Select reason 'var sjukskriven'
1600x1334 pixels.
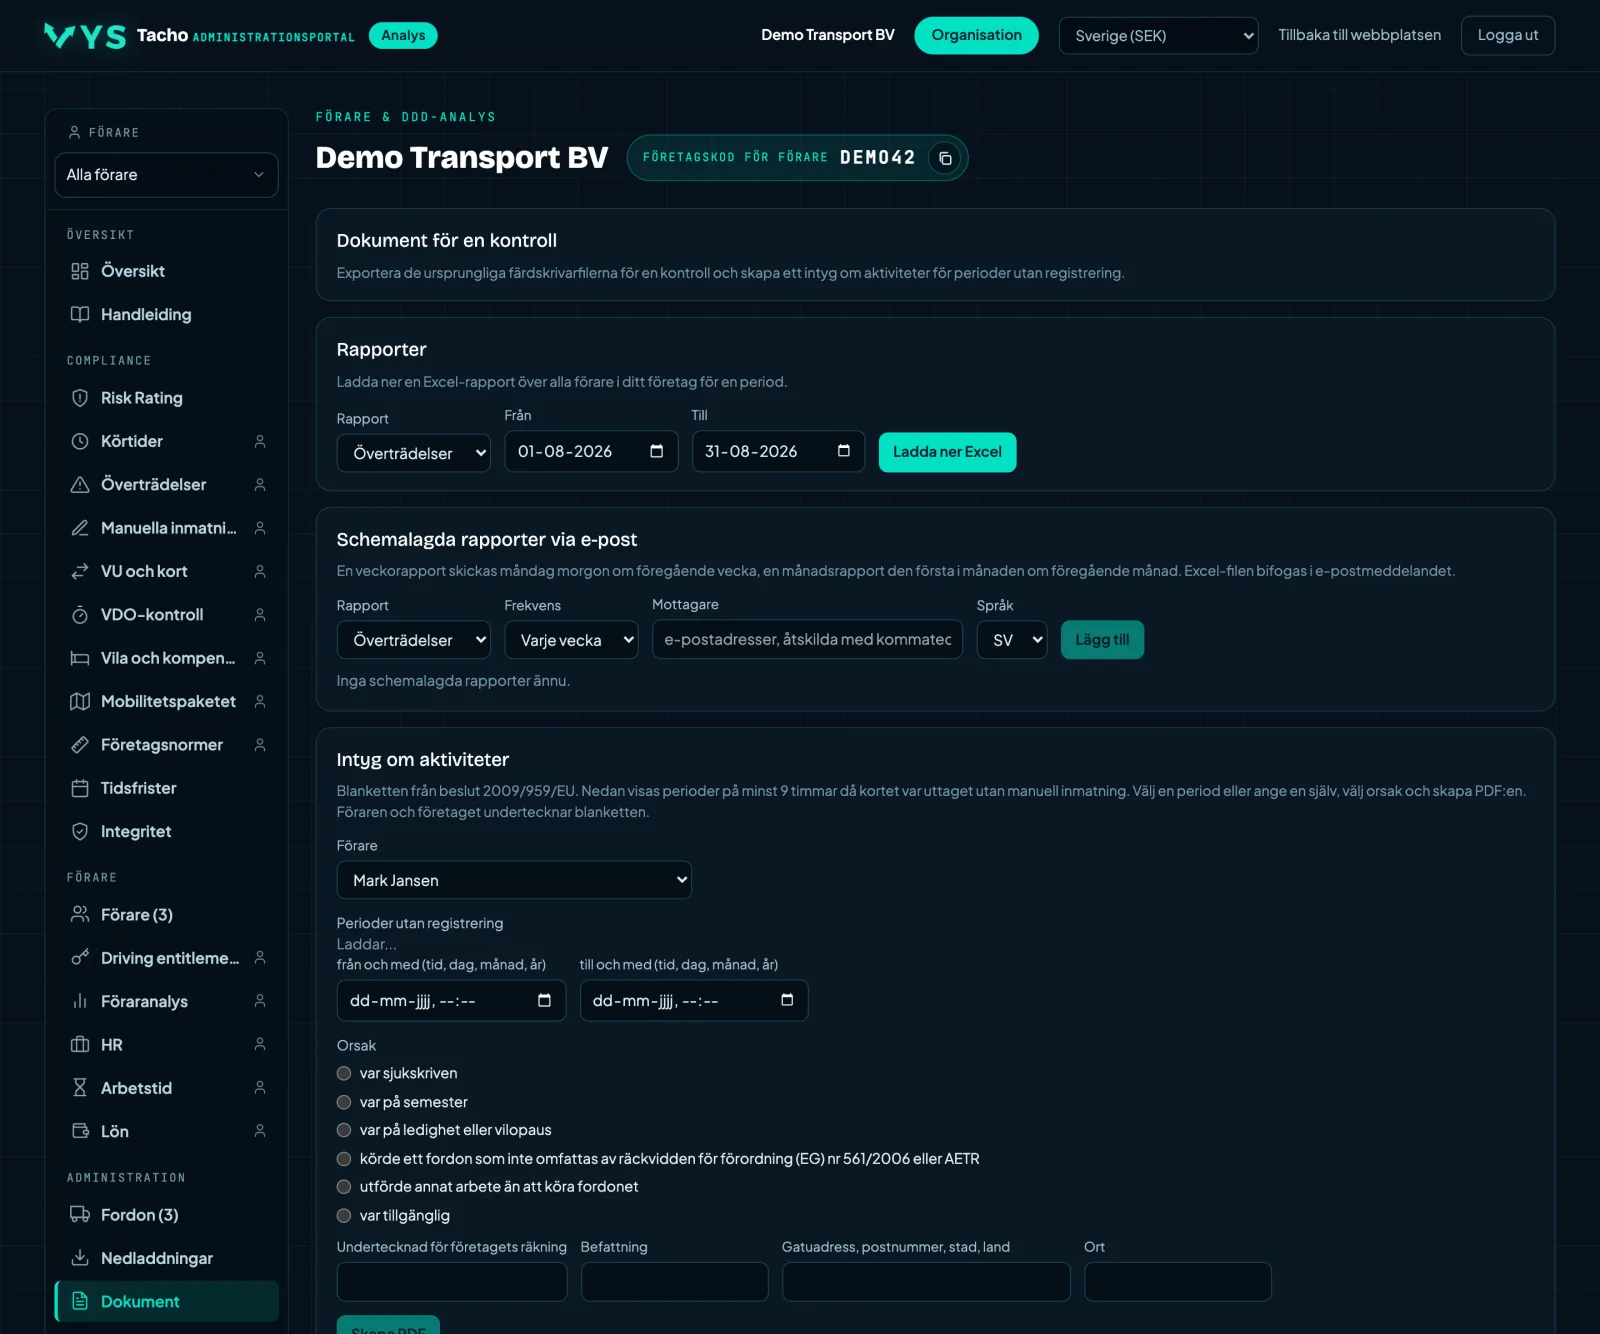[x=344, y=1073]
